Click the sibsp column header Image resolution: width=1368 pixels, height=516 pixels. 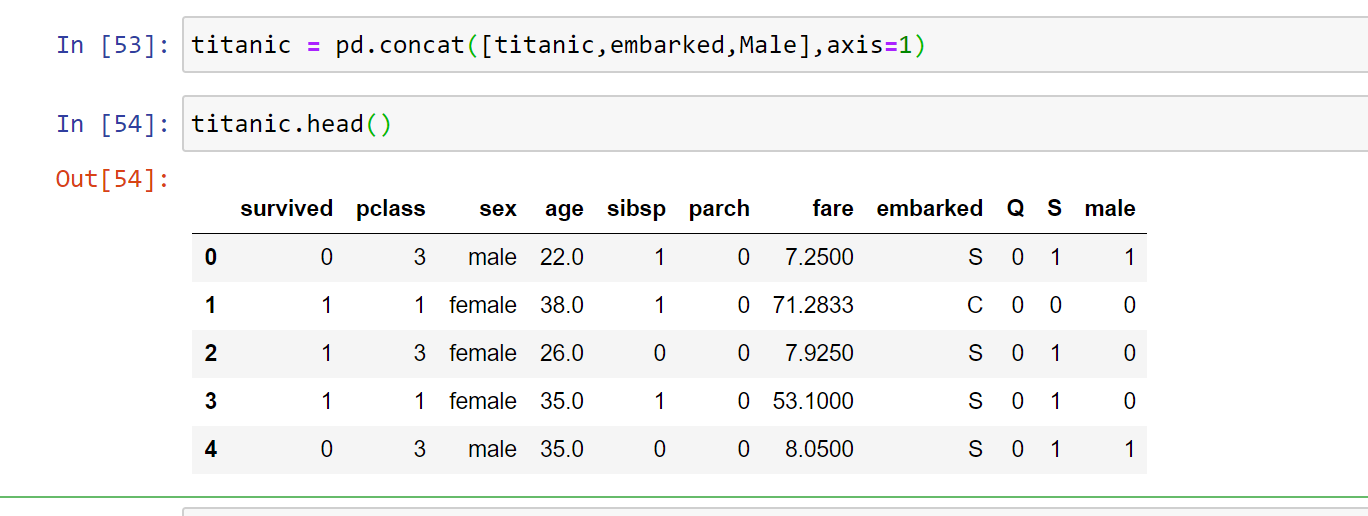(636, 209)
